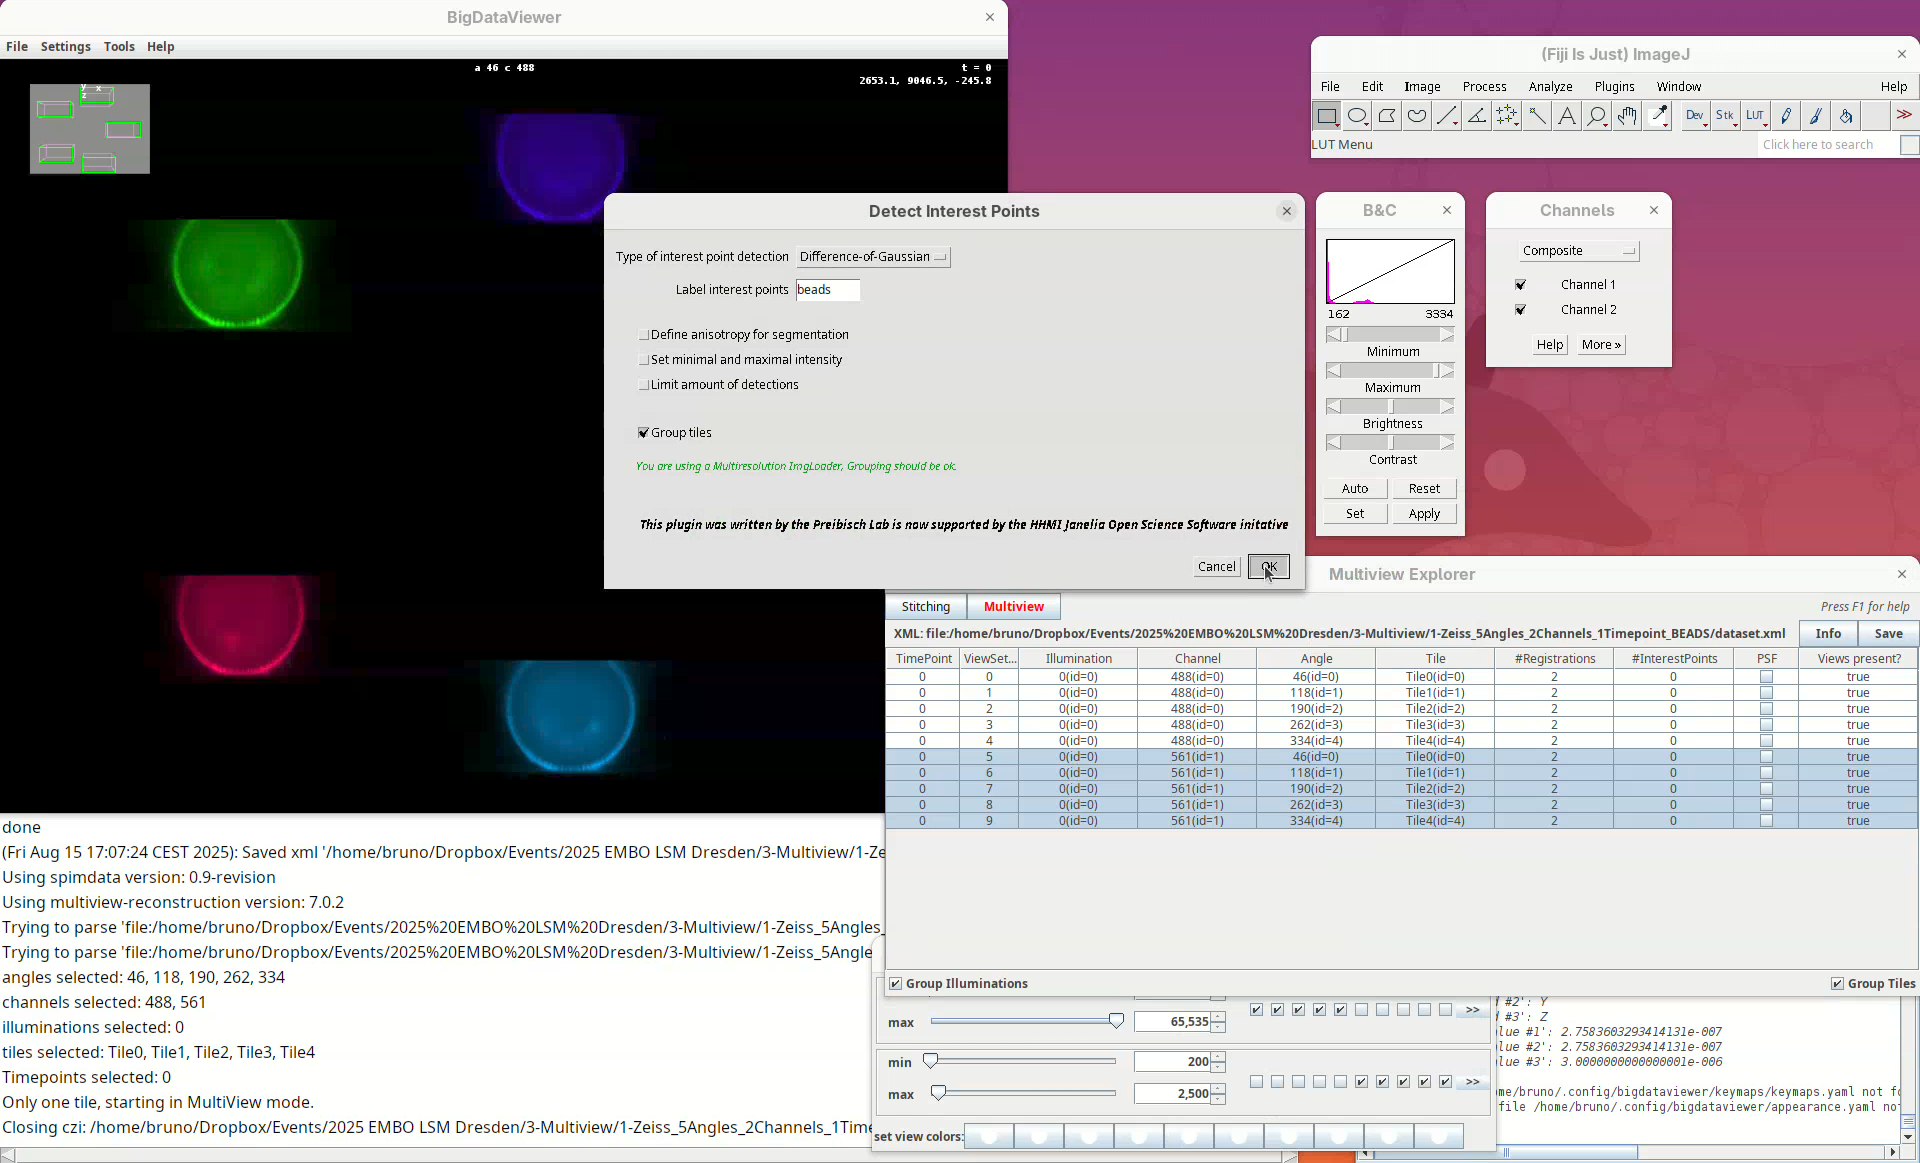Choose the Angle tool

pos(1477,116)
